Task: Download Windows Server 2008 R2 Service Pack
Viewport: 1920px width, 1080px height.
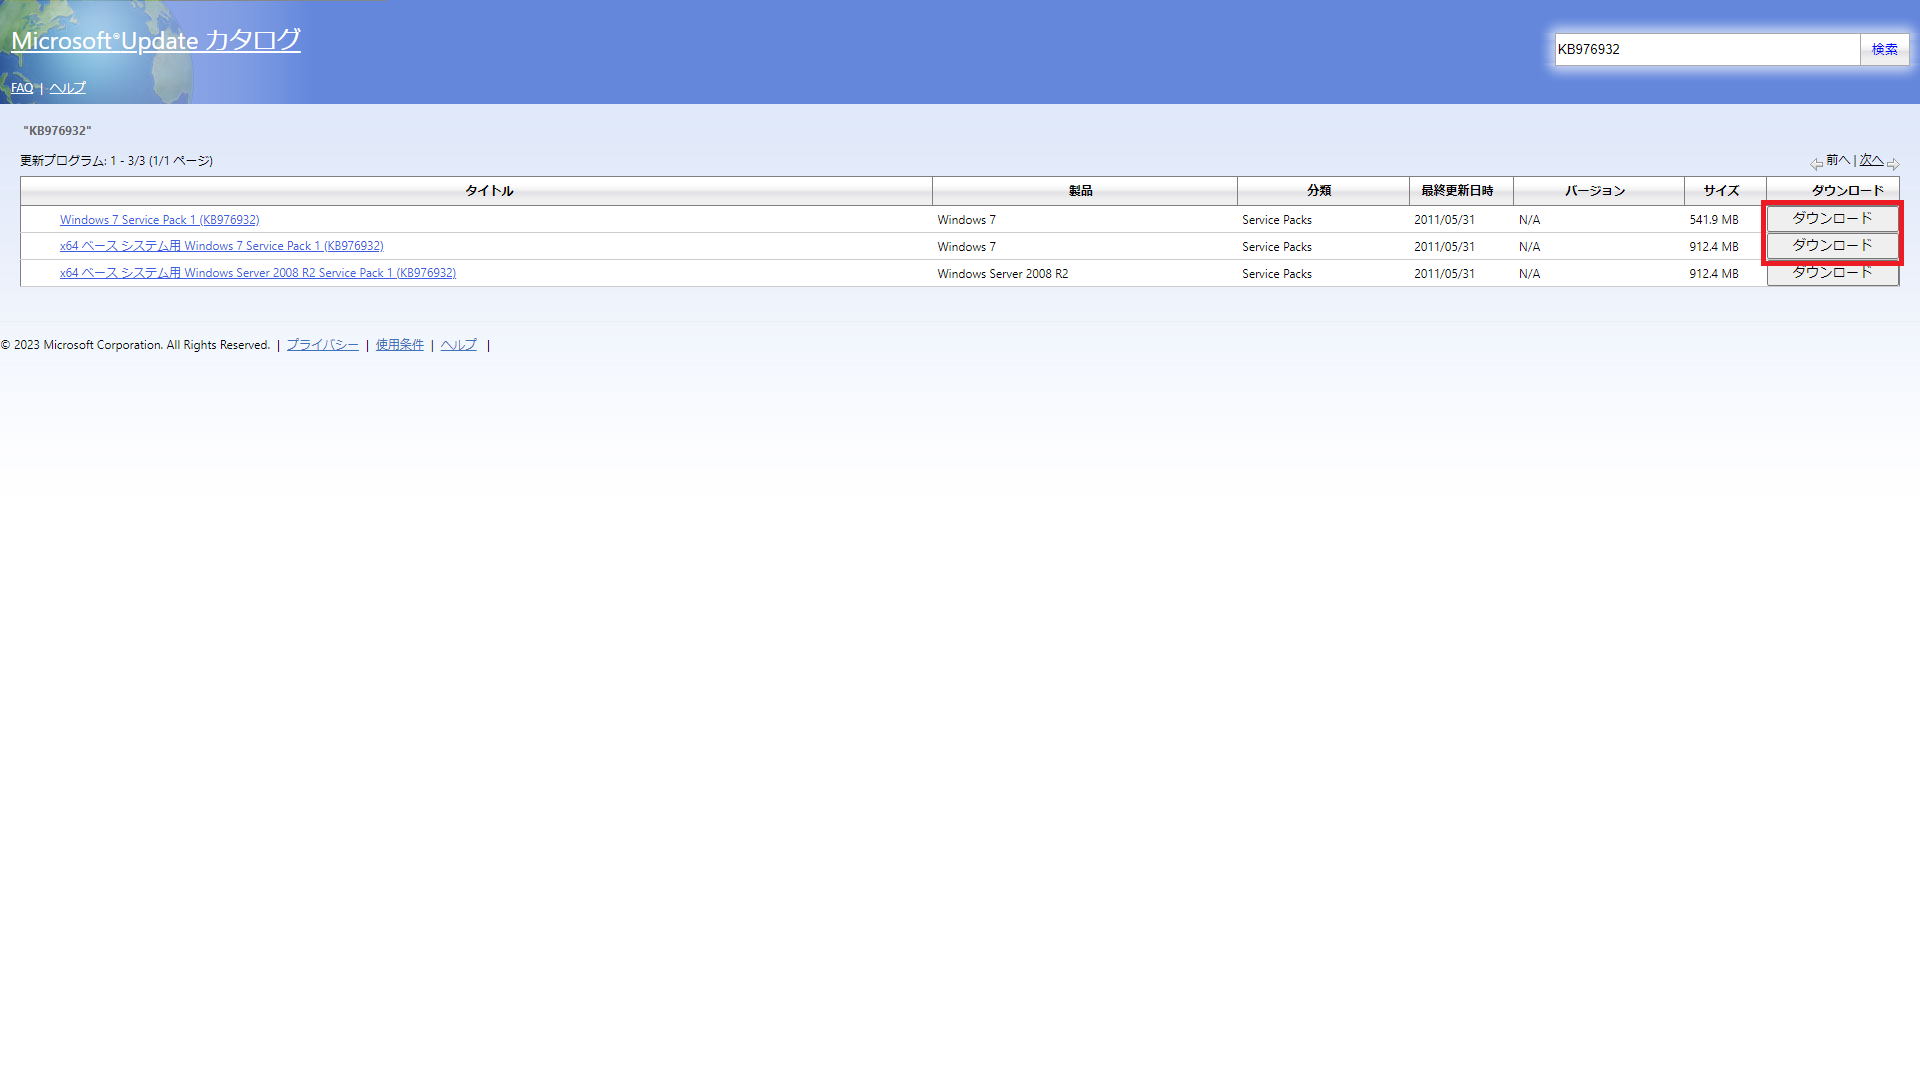Action: coord(1832,273)
